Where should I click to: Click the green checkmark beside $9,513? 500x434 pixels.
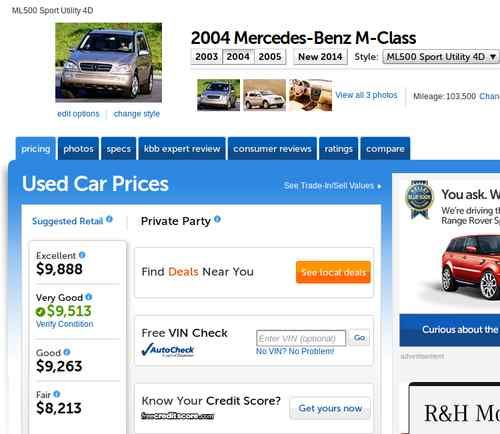(x=40, y=312)
